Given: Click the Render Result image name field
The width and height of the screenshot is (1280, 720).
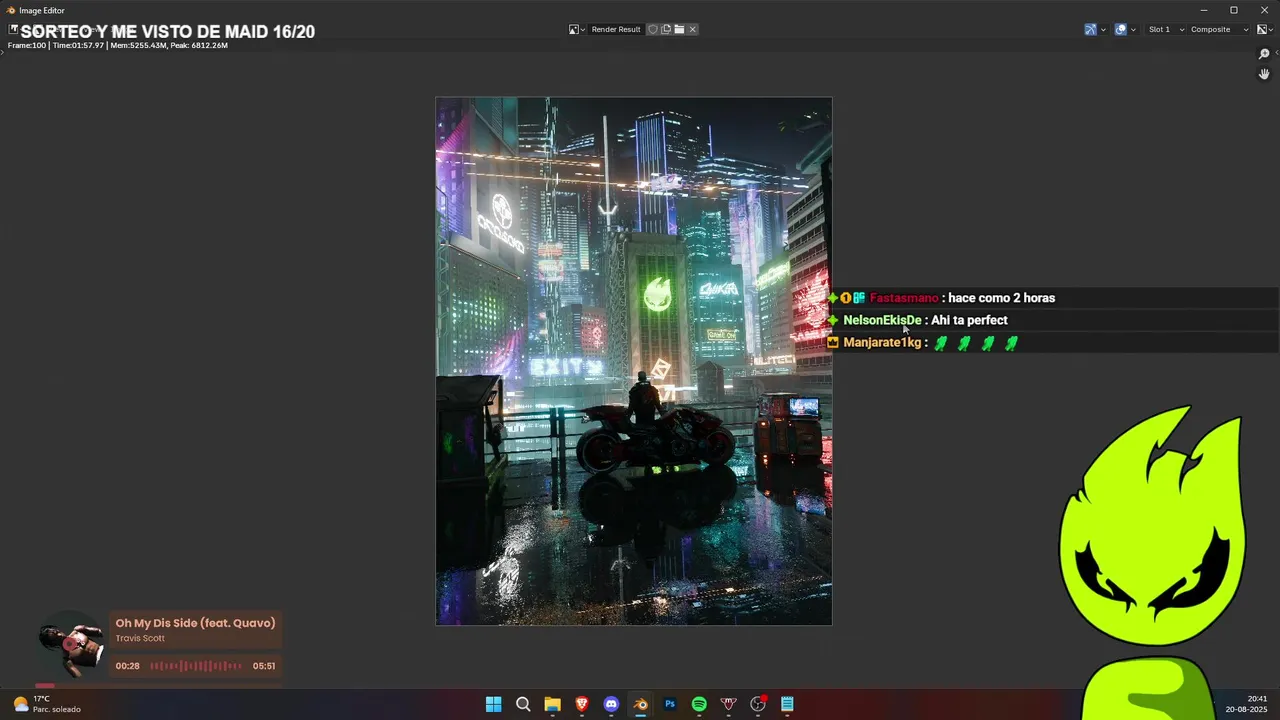Looking at the screenshot, I should point(615,29).
